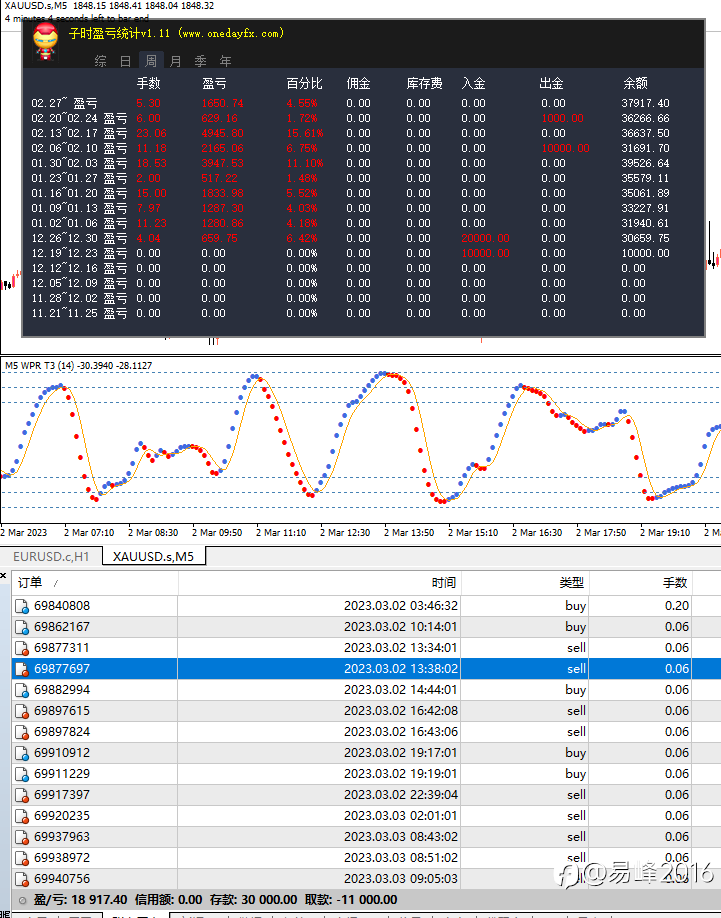Select order icon for 69897615
This screenshot has width=721, height=918.
click(22, 711)
